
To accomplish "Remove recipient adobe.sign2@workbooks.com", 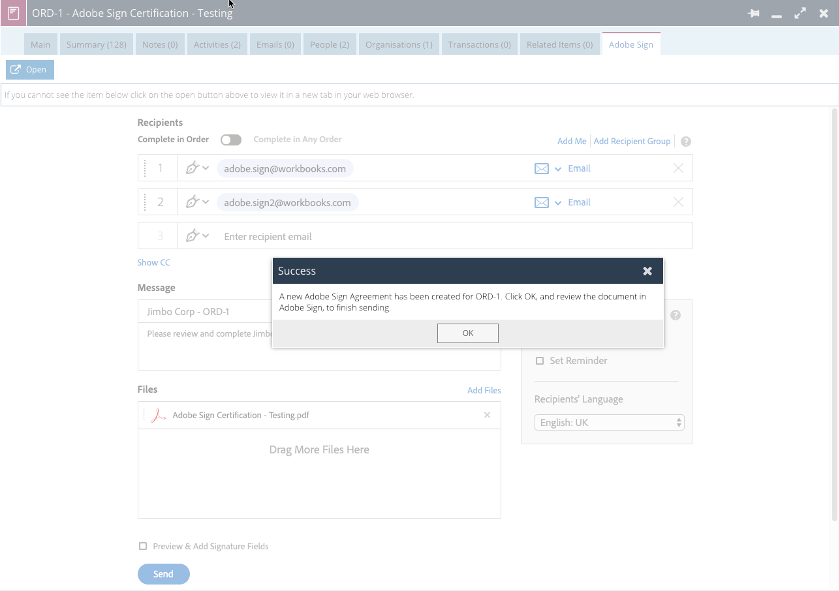I will (x=678, y=202).
